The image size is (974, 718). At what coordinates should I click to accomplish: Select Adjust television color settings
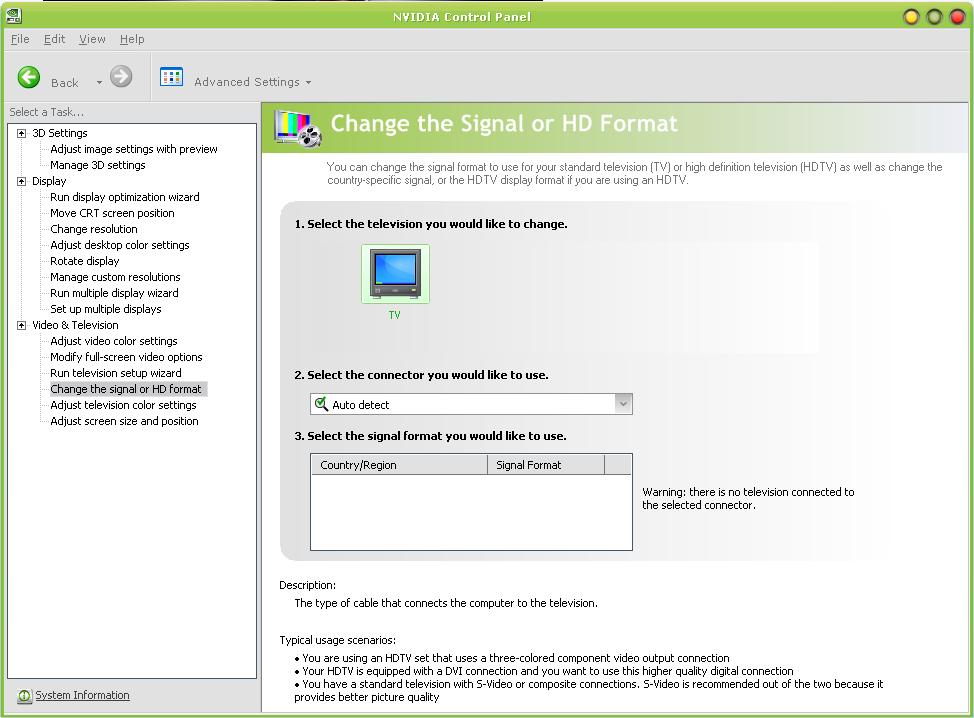point(123,405)
